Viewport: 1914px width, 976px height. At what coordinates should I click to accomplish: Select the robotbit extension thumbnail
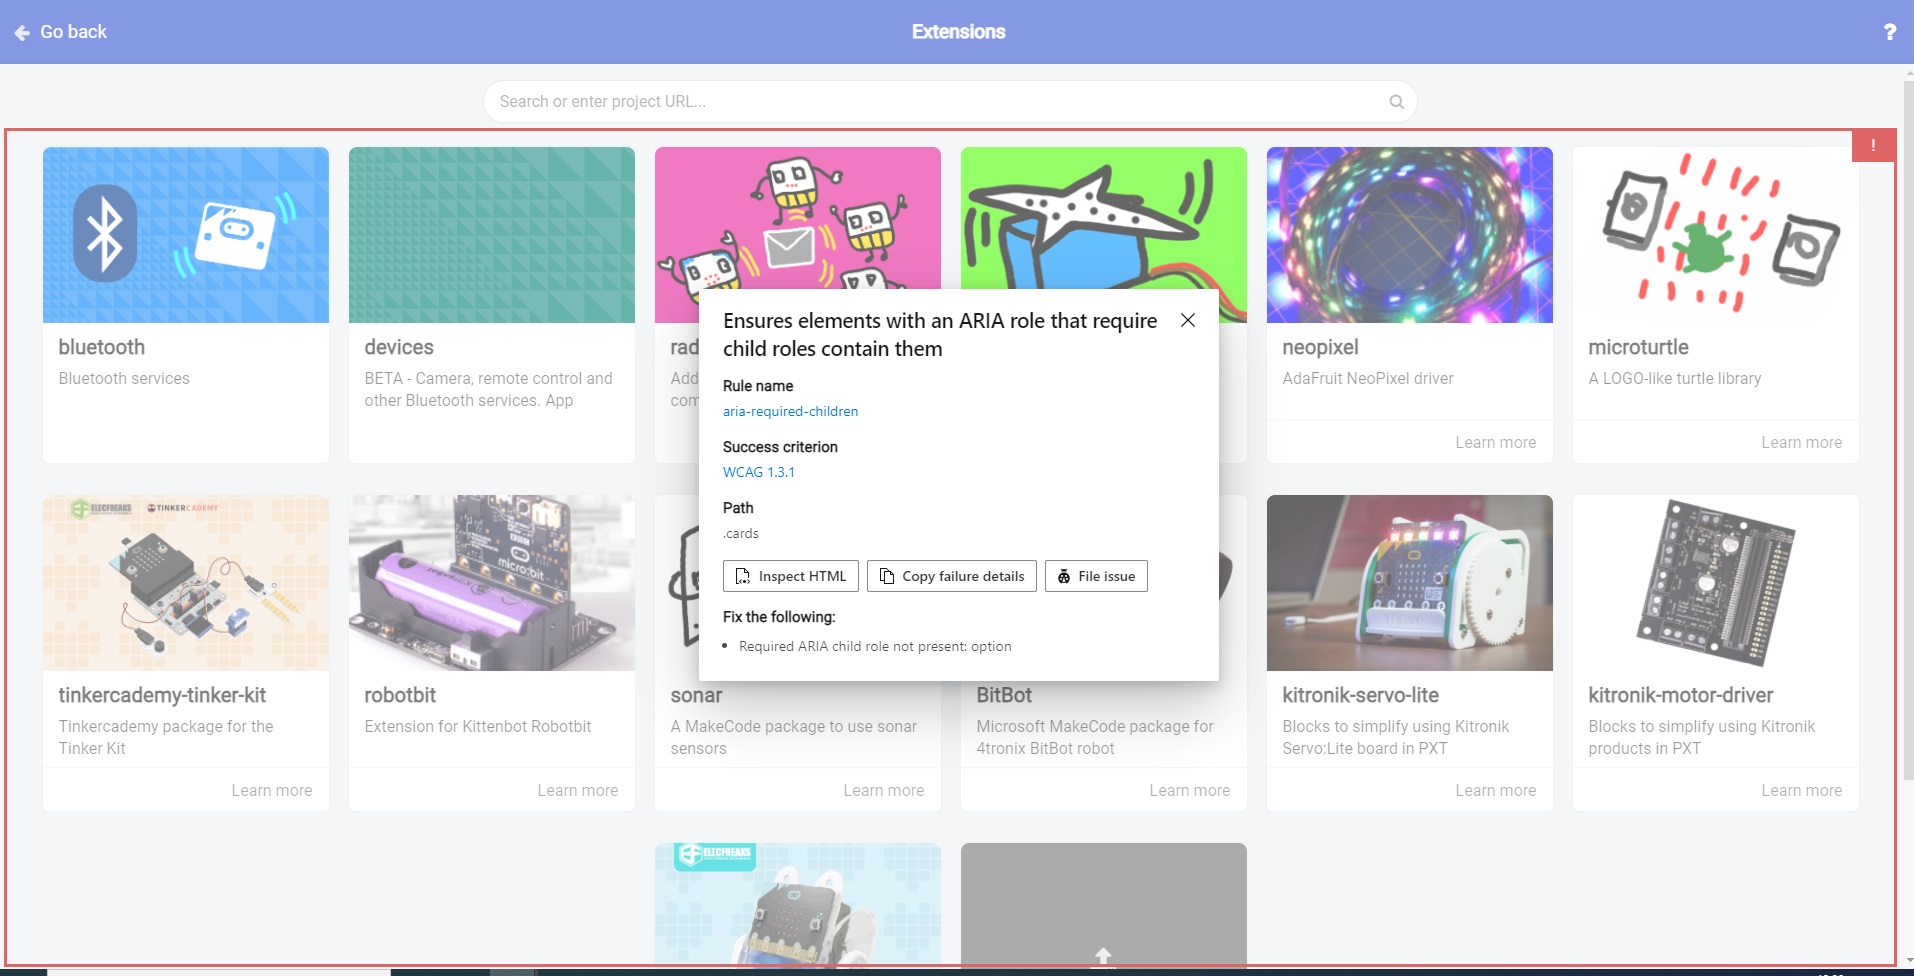pyautogui.click(x=491, y=583)
